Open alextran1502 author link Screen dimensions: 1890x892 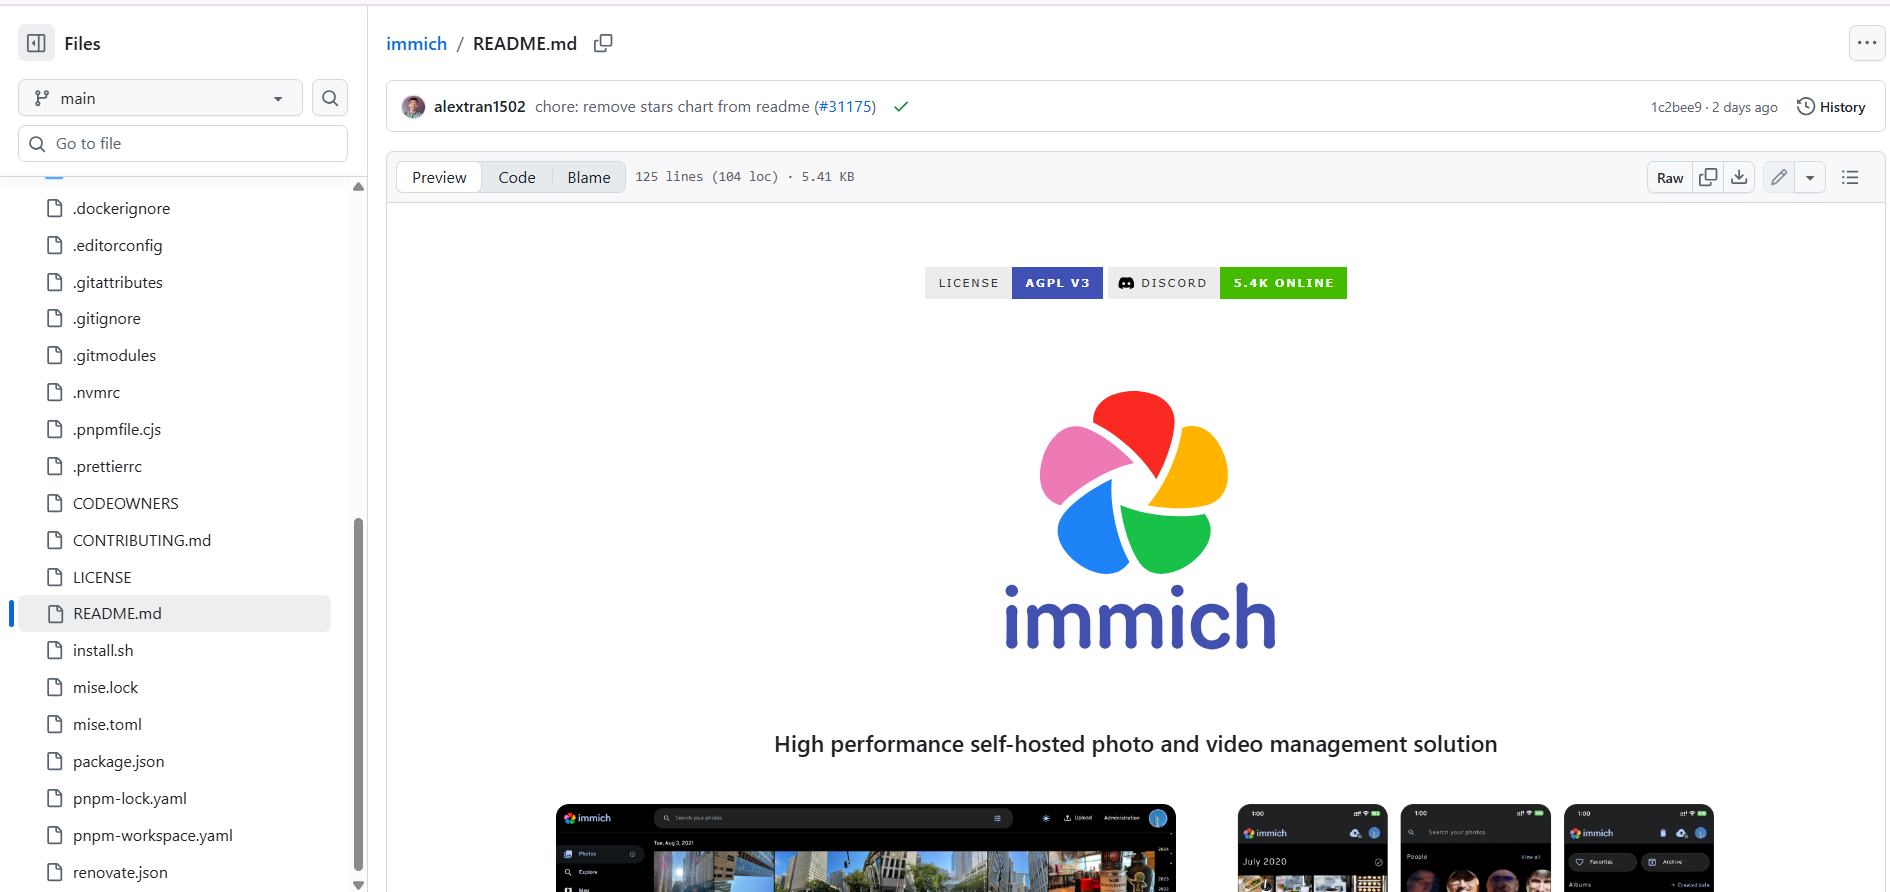coord(479,107)
